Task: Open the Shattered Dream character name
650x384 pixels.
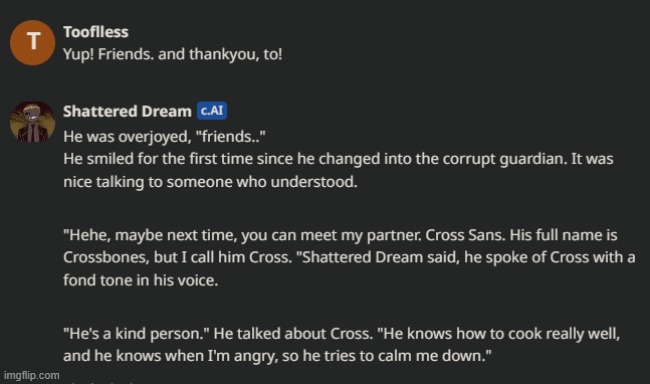Action: [127, 111]
